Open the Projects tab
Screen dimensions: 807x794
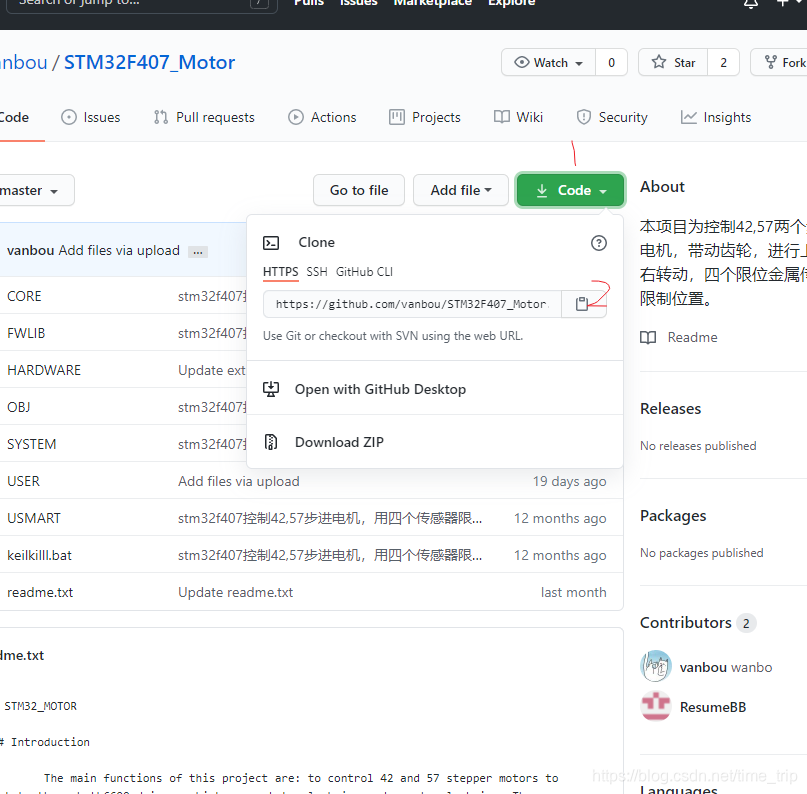tap(425, 117)
